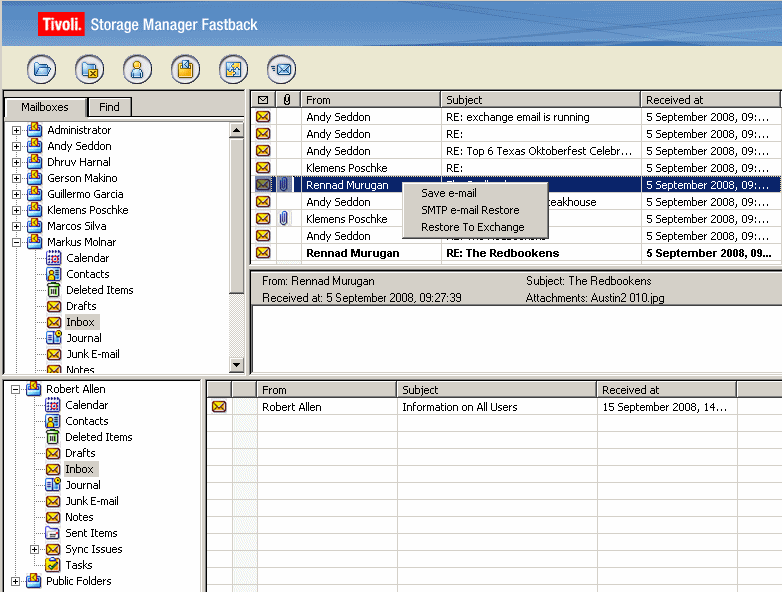782x592 pixels.
Task: Click Calendar icon under Robert Allen
Action: [52, 405]
